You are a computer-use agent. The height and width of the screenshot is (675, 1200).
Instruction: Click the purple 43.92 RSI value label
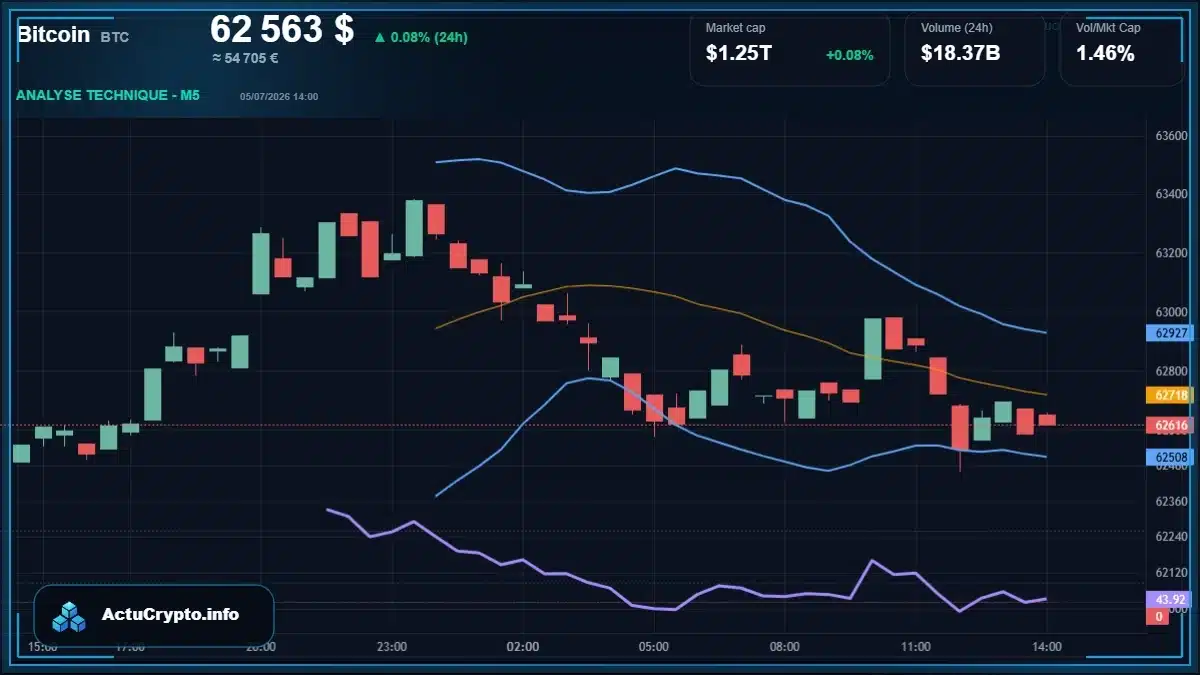tap(1170, 599)
